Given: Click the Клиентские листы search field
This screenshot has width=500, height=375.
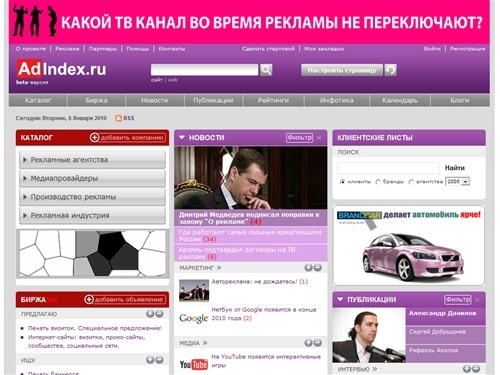Looking at the screenshot, I should 388,168.
